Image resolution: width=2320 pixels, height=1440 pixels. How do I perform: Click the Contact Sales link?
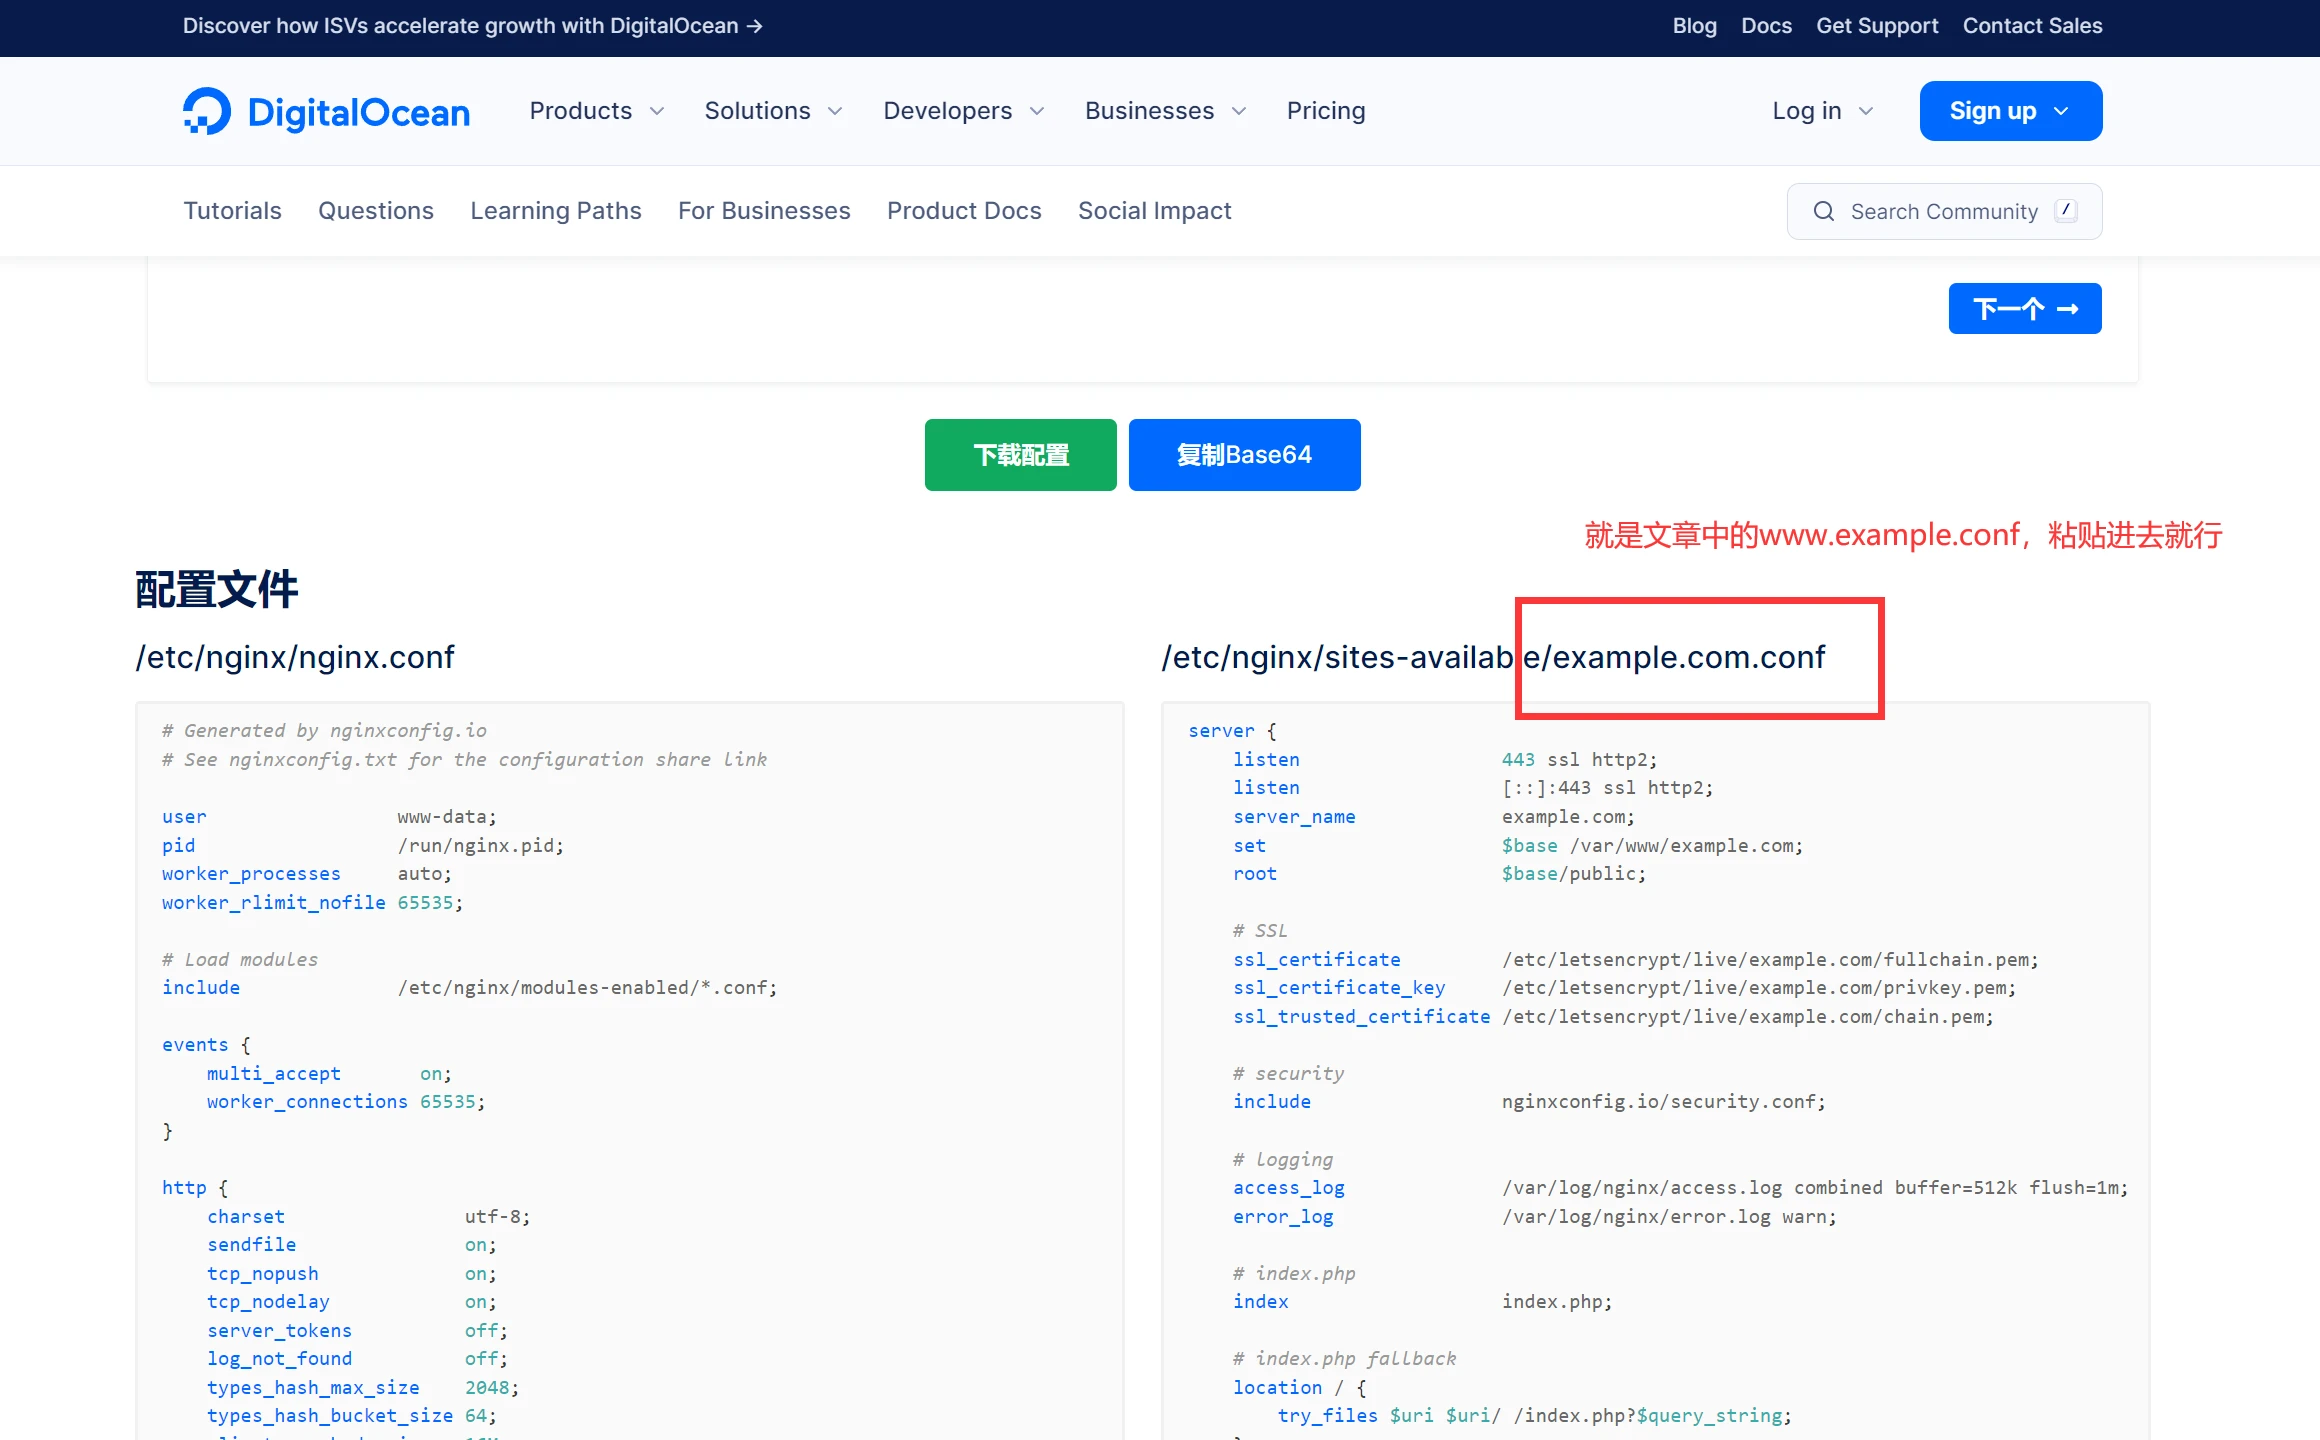[x=2032, y=26]
